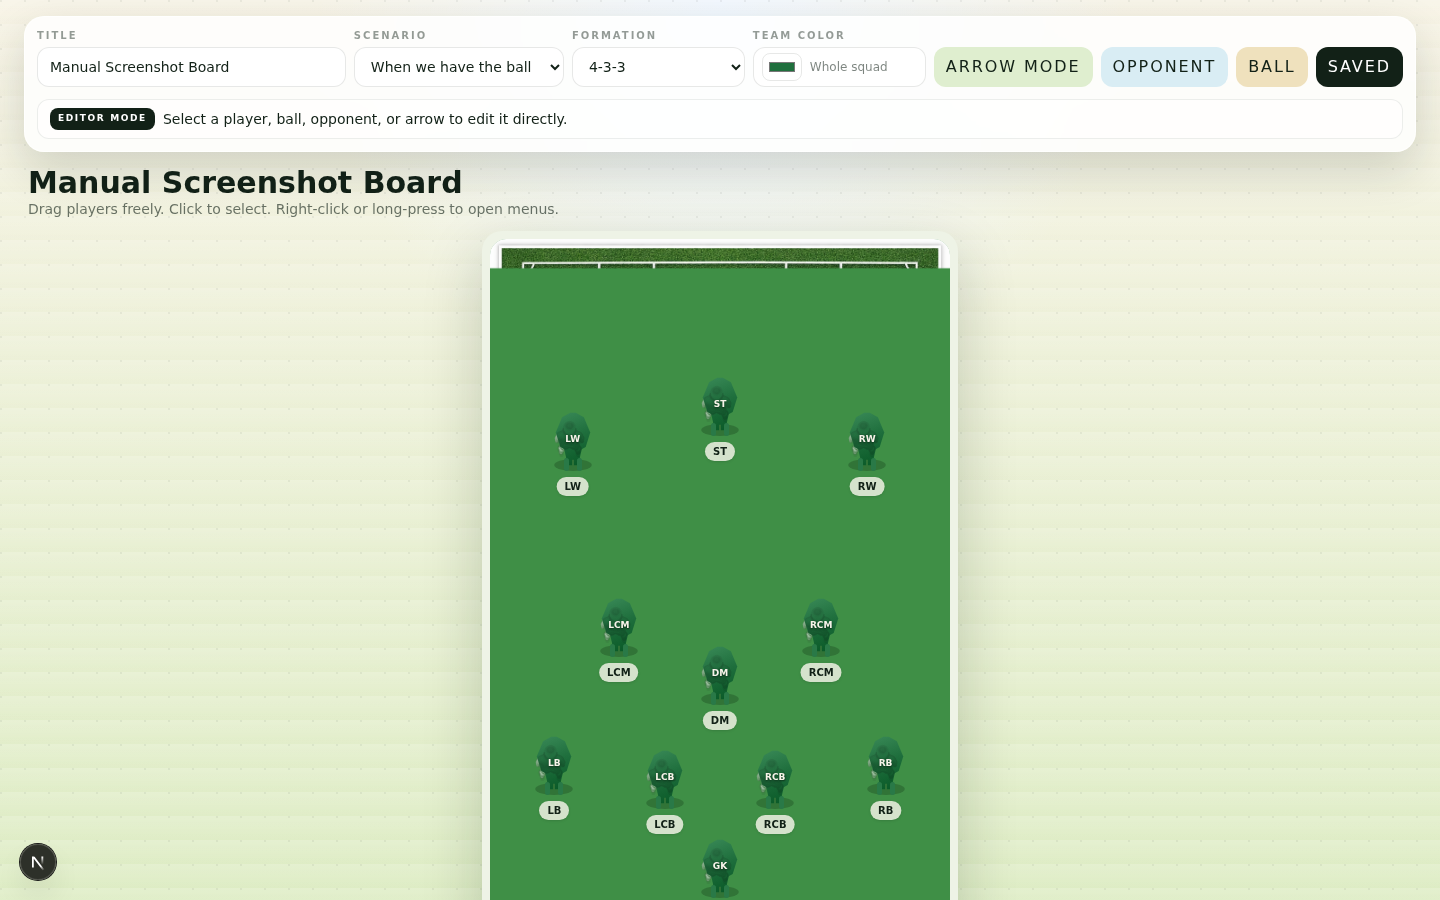Open the Formation 4-3-3 dropdown
The image size is (1440, 900).
pos(658,67)
